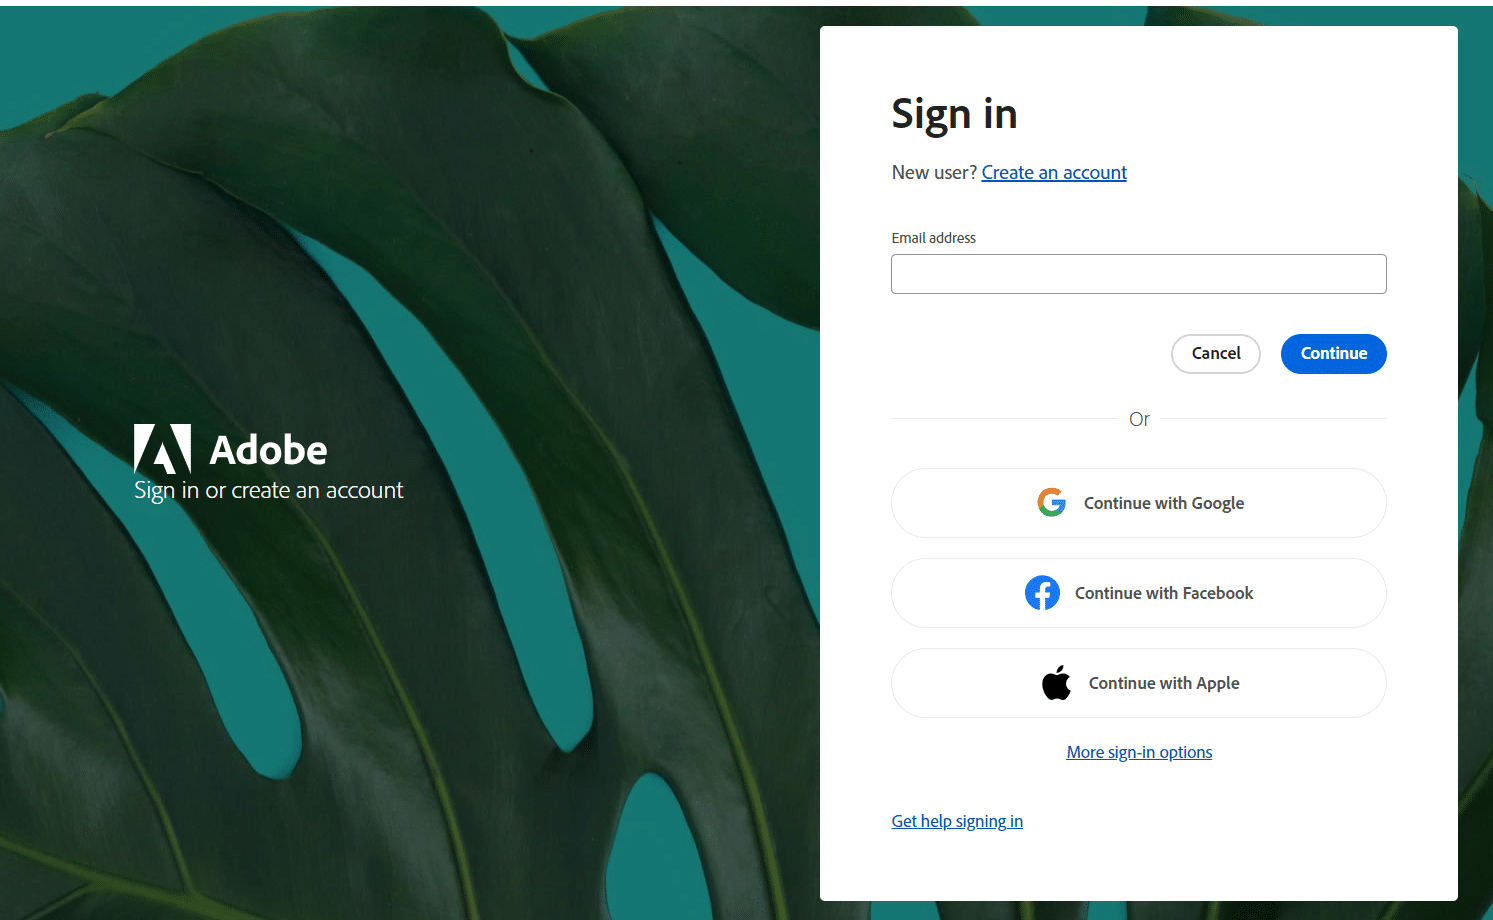Click the Apple logo icon
The width and height of the screenshot is (1493, 920).
[x=1056, y=683]
